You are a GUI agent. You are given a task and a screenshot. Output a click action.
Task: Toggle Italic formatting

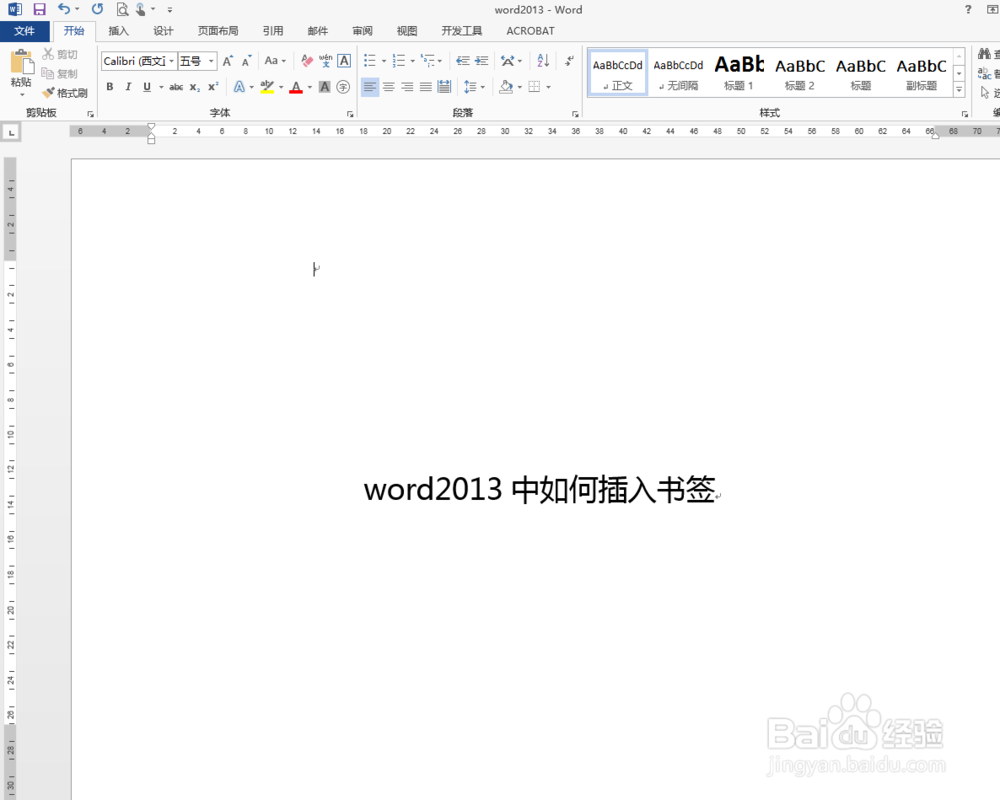pos(128,87)
